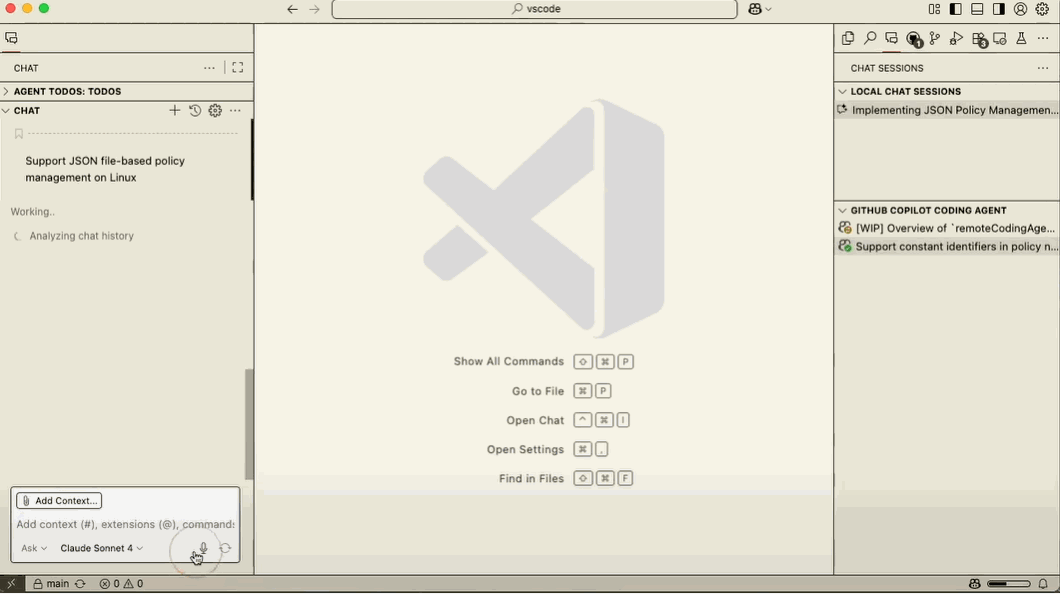Start voice chat with the microphone icon
Screen dimensions: 1060x594
click(x=203, y=548)
